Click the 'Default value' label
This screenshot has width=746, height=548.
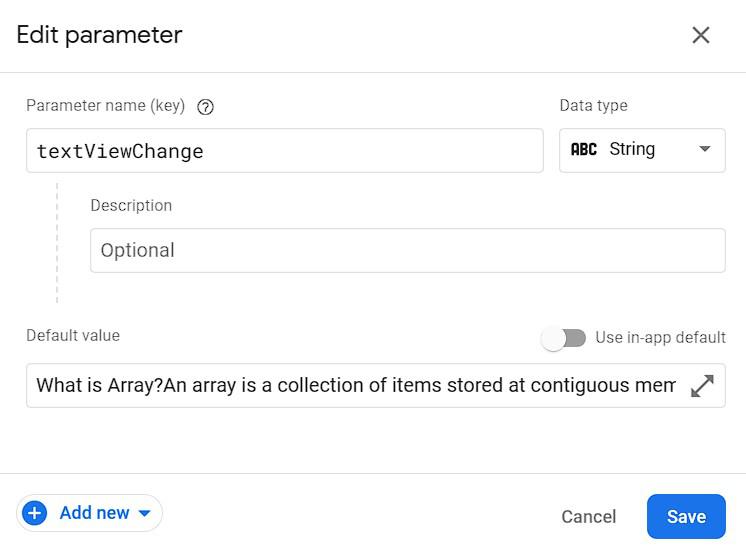coord(73,336)
